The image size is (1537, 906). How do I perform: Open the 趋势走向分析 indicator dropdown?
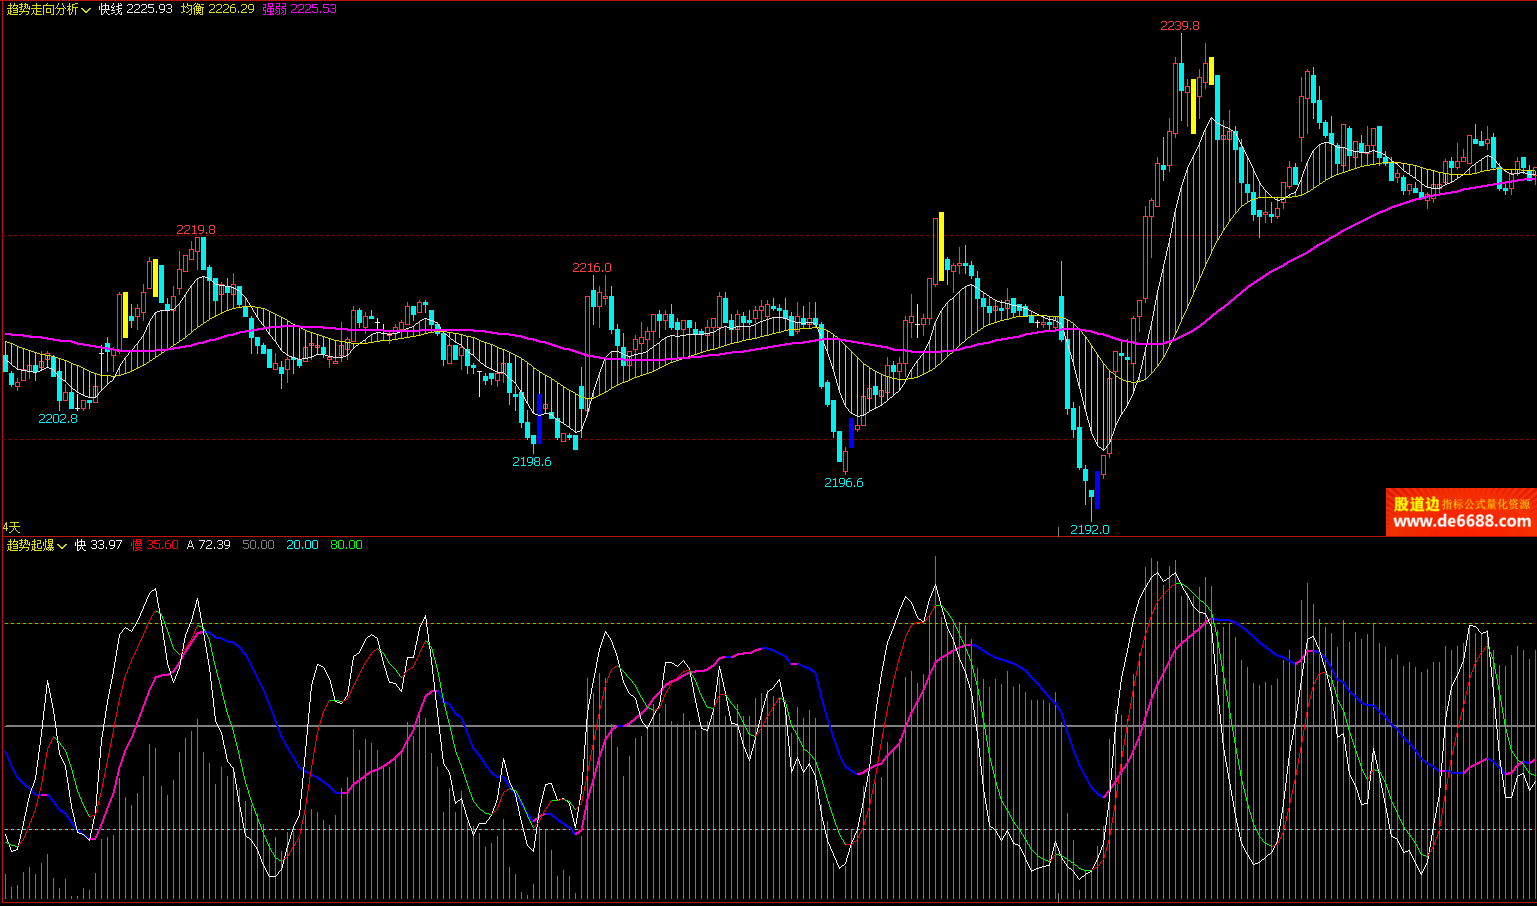coord(49,9)
